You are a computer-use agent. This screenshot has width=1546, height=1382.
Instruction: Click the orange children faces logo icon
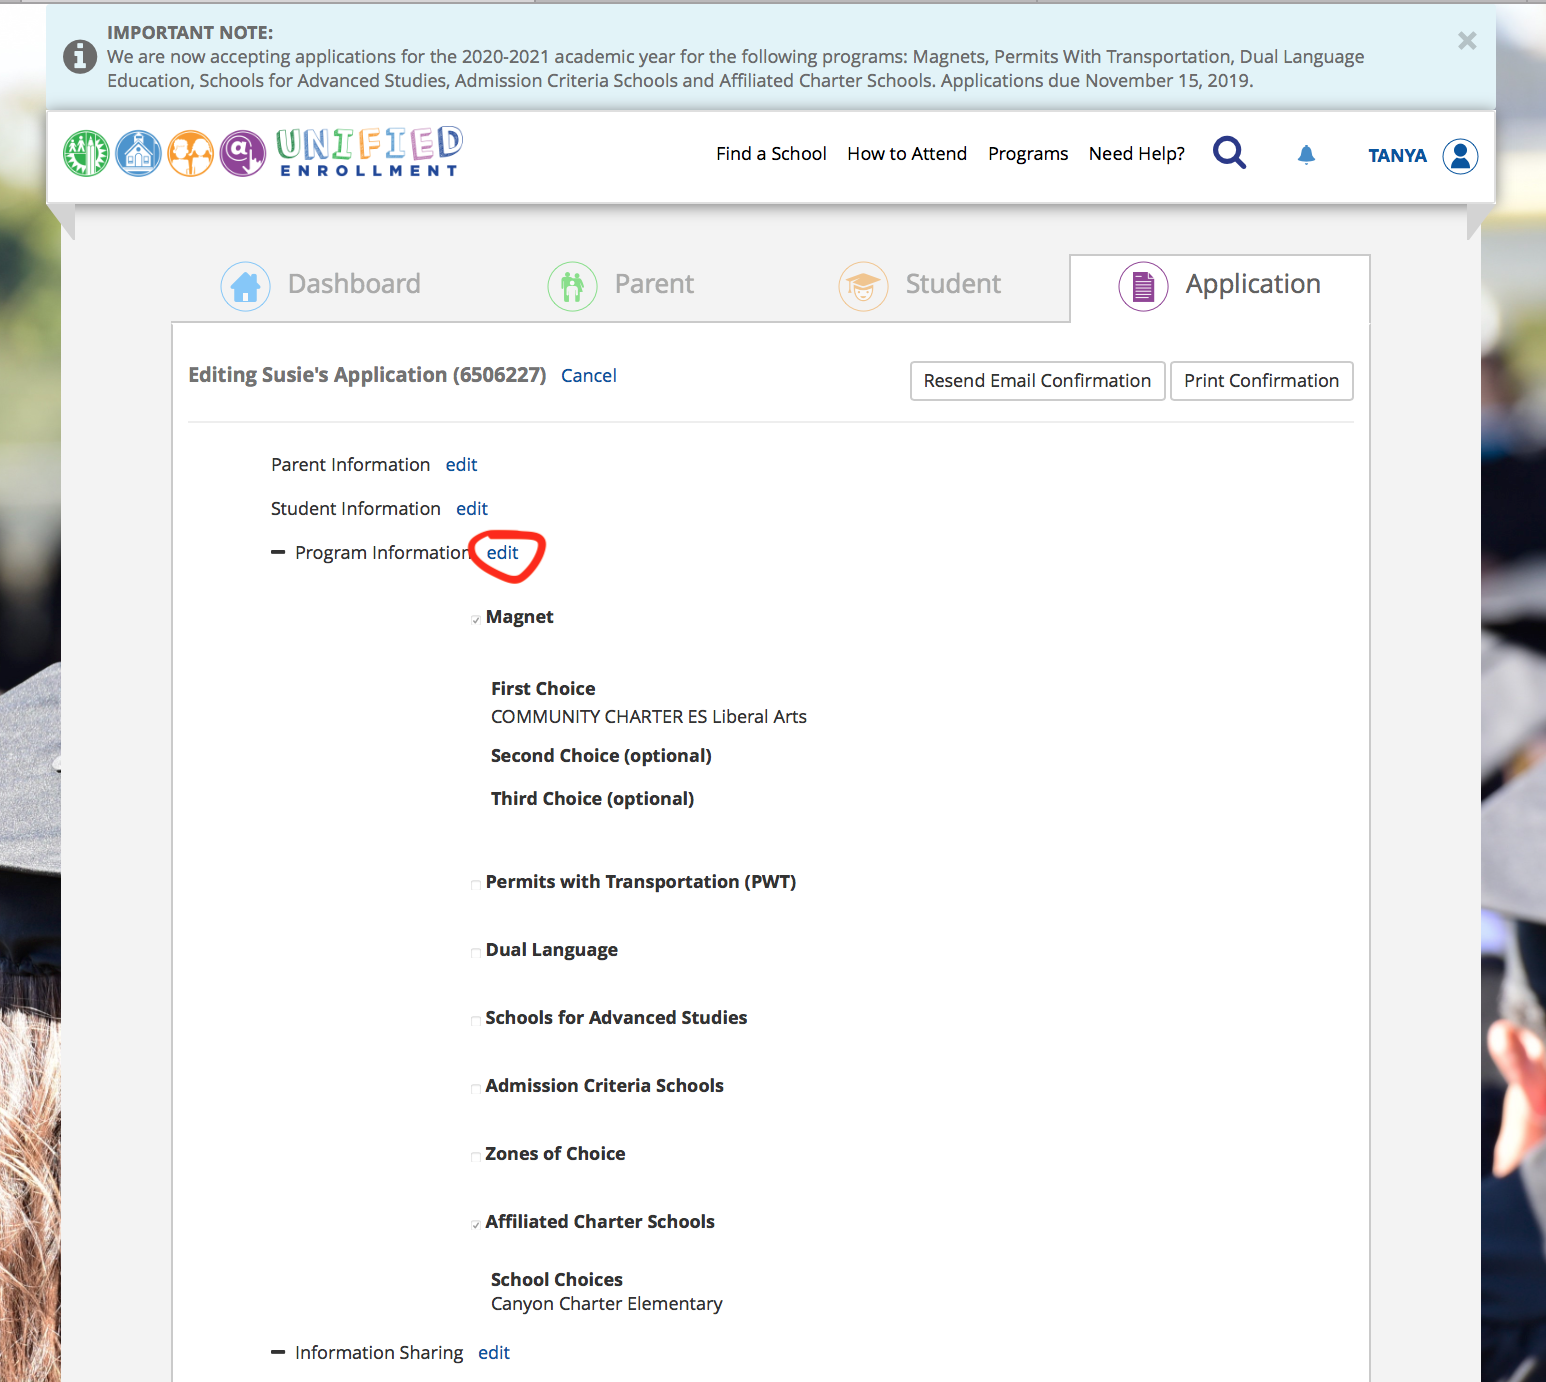point(190,154)
